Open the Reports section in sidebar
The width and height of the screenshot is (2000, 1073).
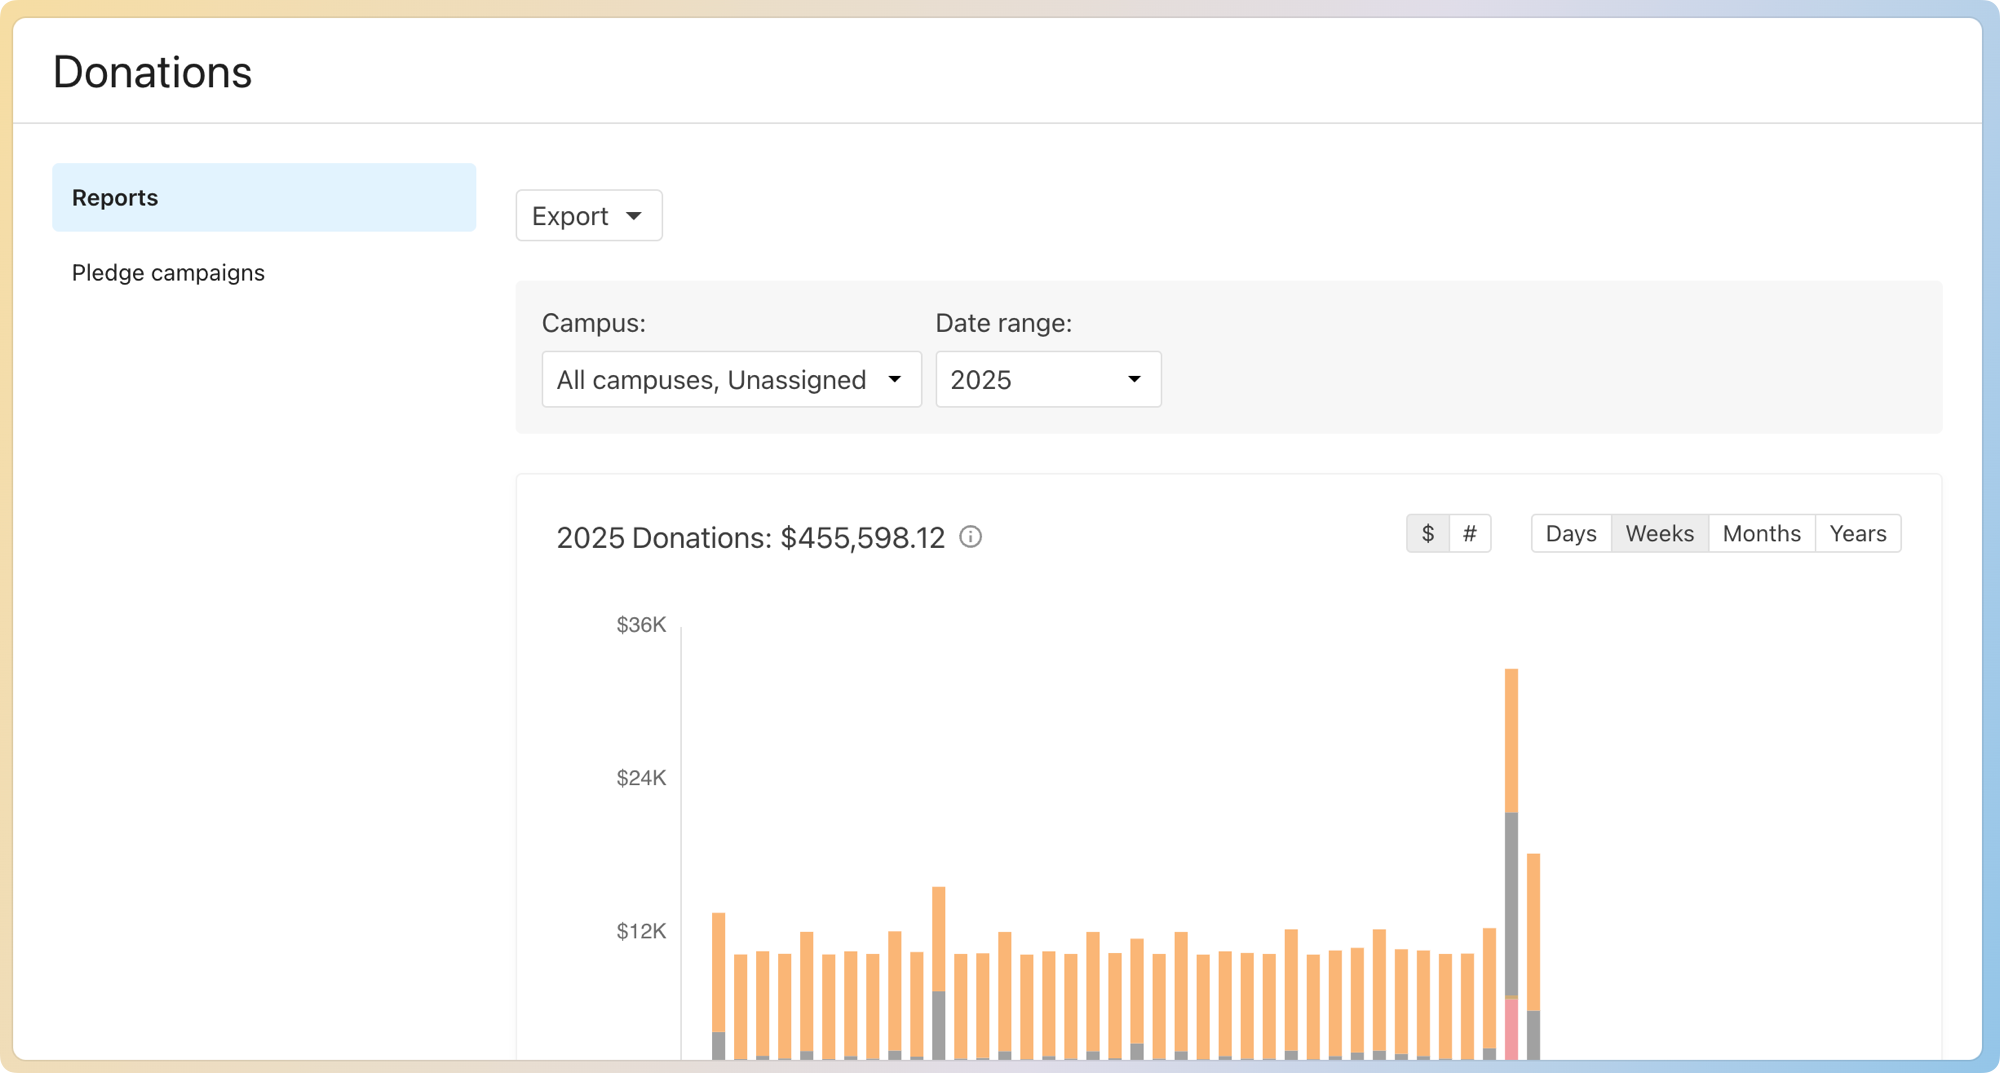[x=264, y=197]
